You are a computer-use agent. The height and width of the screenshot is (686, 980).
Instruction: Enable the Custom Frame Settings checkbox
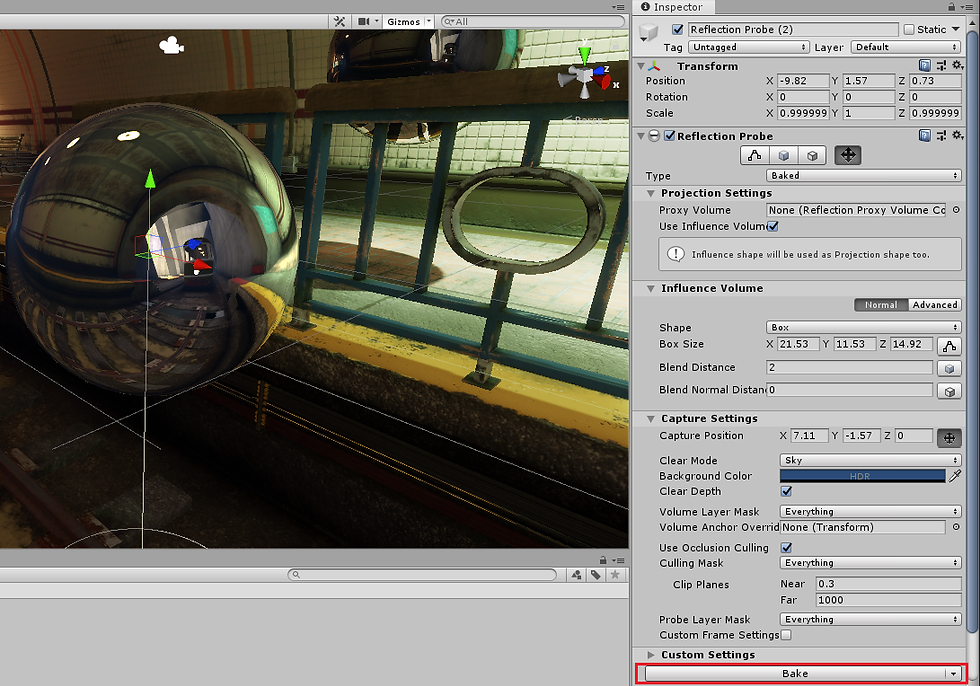coord(786,635)
